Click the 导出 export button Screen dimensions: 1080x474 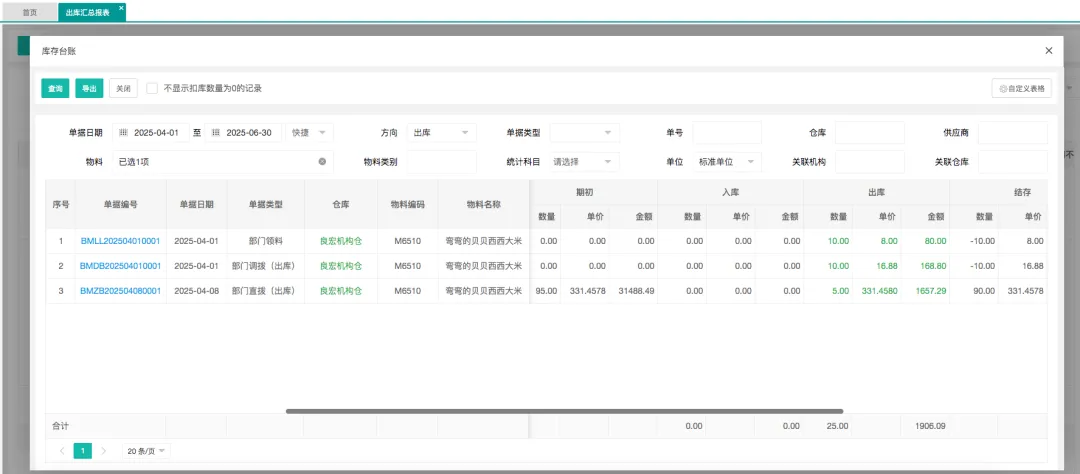coord(89,88)
